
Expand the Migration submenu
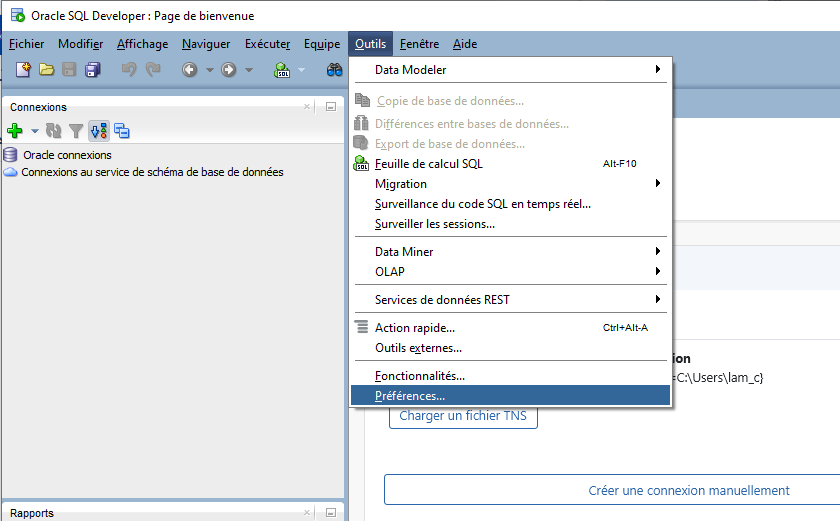pyautogui.click(x=511, y=184)
